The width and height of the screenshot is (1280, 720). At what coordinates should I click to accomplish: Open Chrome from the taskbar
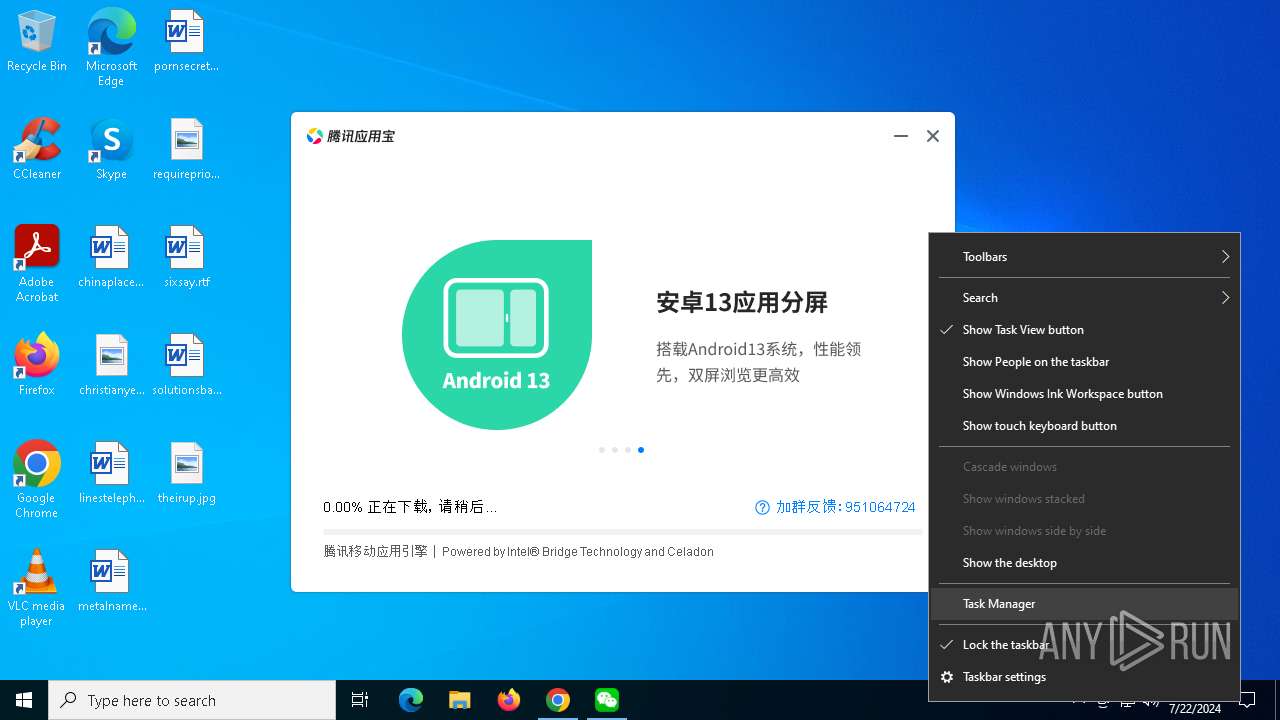[x=558, y=700]
